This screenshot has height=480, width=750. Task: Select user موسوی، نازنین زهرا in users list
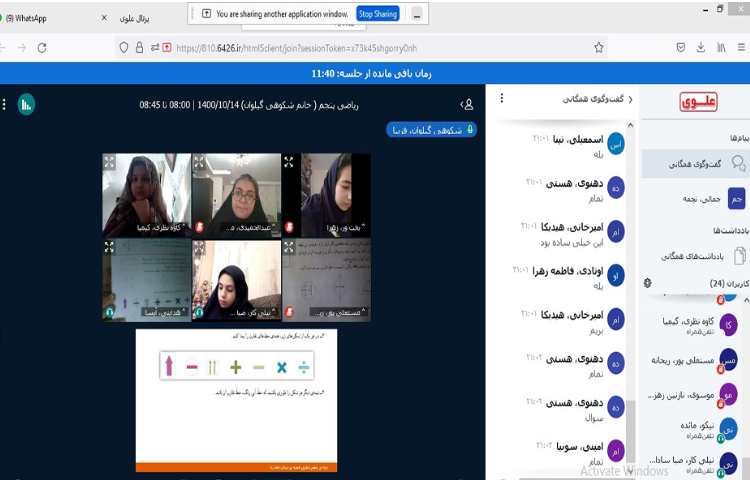pyautogui.click(x=695, y=395)
